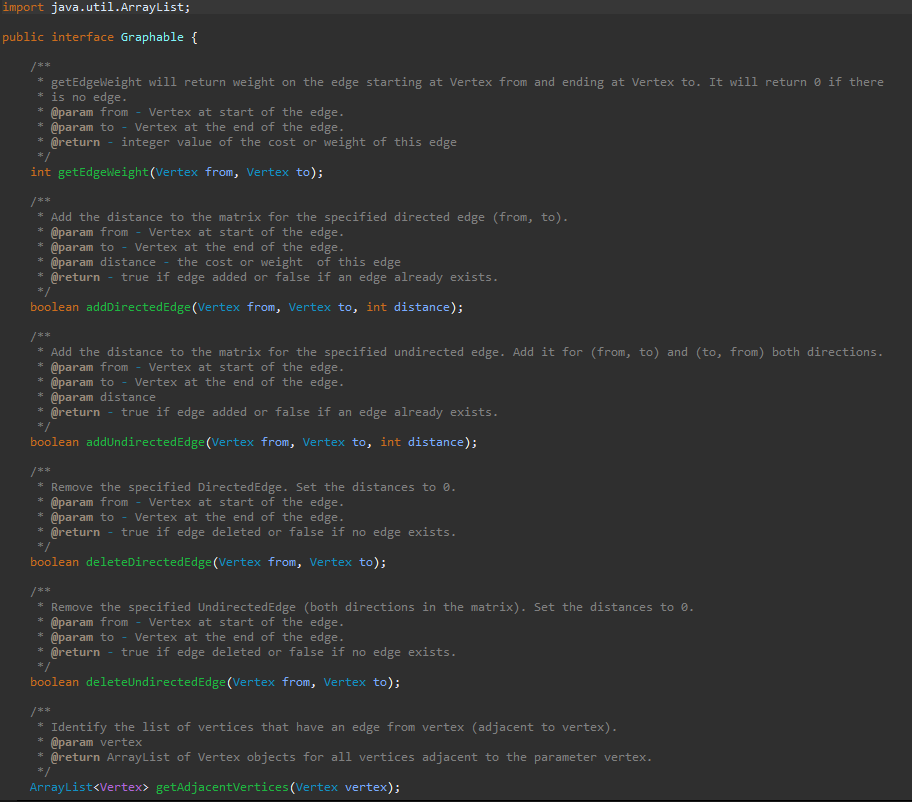This screenshot has width=912, height=802.
Task: Click 'boolean' return type before addDirectedEdge
Action: [55, 307]
